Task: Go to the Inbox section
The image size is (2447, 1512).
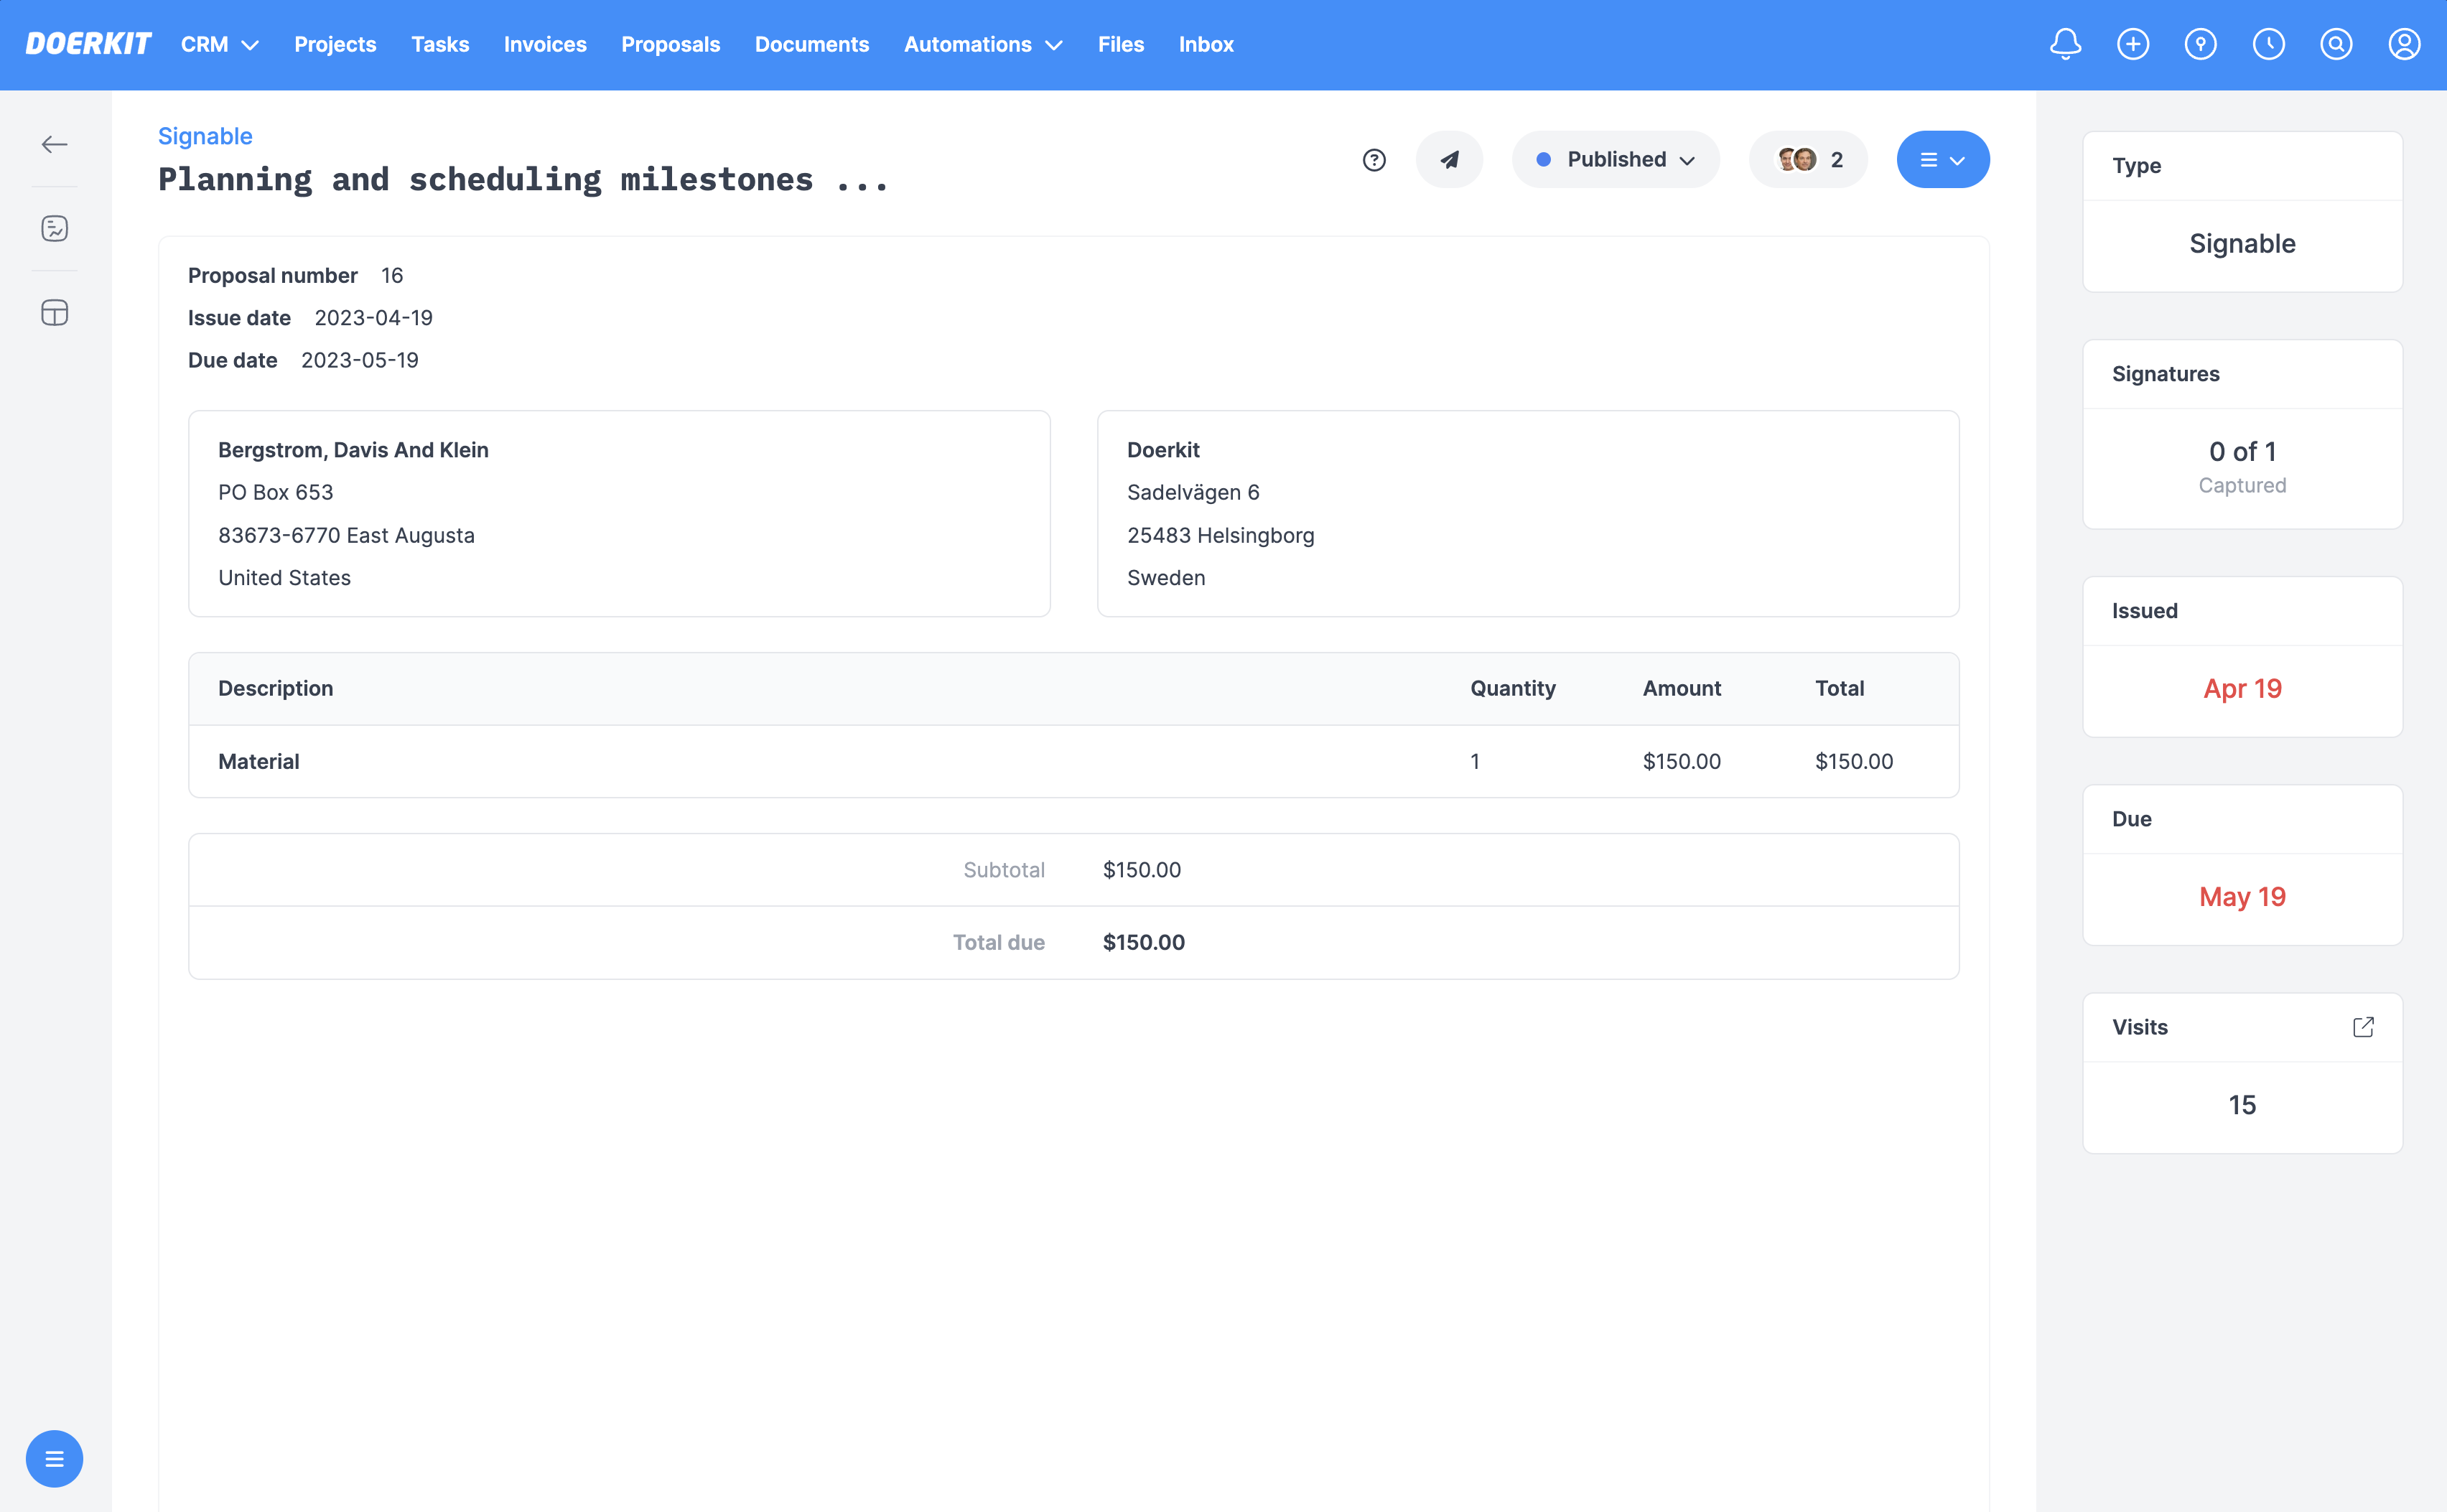Action: point(1206,44)
